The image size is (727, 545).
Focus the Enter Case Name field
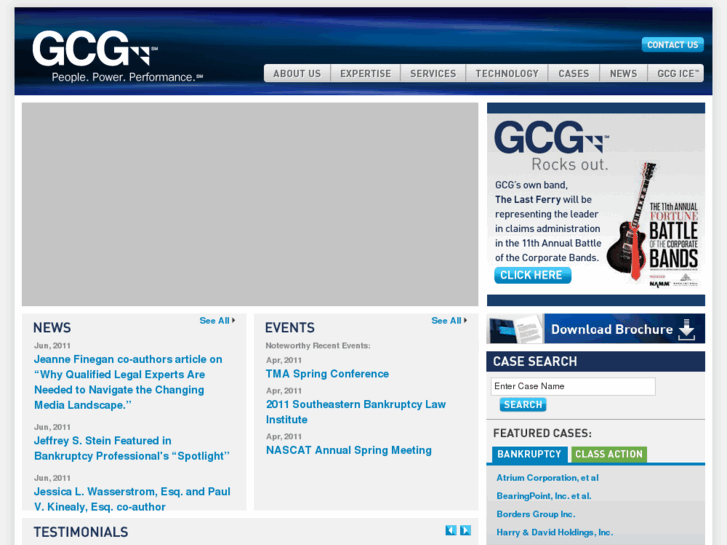[x=573, y=386]
